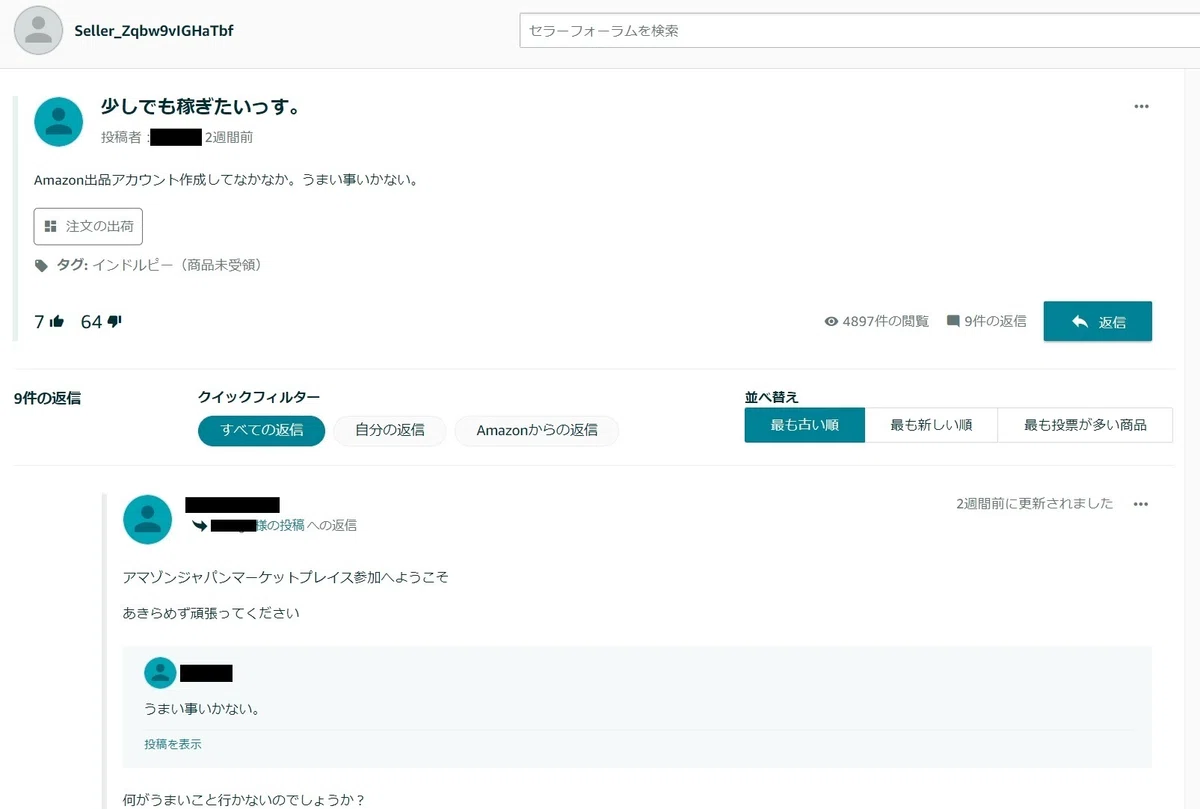1200x809 pixels.
Task: Open the 投稿を表示 link in quoted post
Action: click(173, 744)
